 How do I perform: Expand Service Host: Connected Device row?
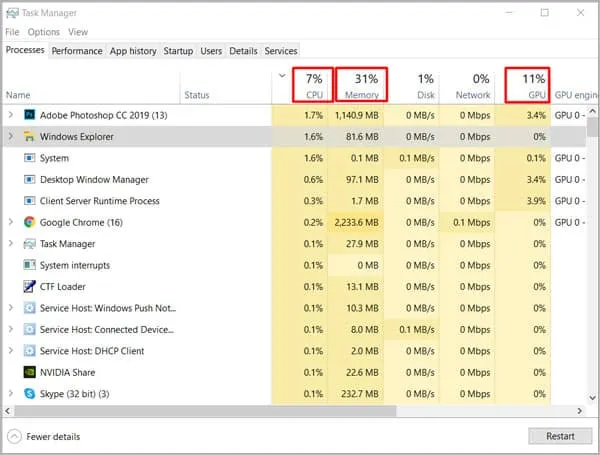pyautogui.click(x=11, y=329)
